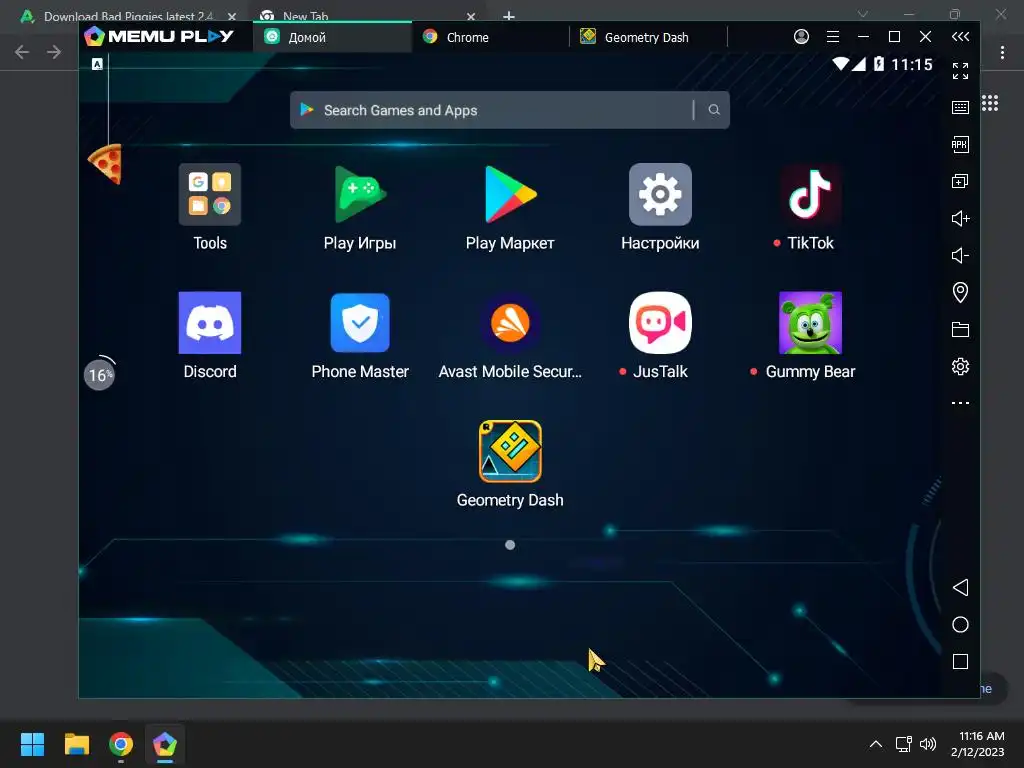
Task: Open File Explorer from taskbar
Action: 76,744
